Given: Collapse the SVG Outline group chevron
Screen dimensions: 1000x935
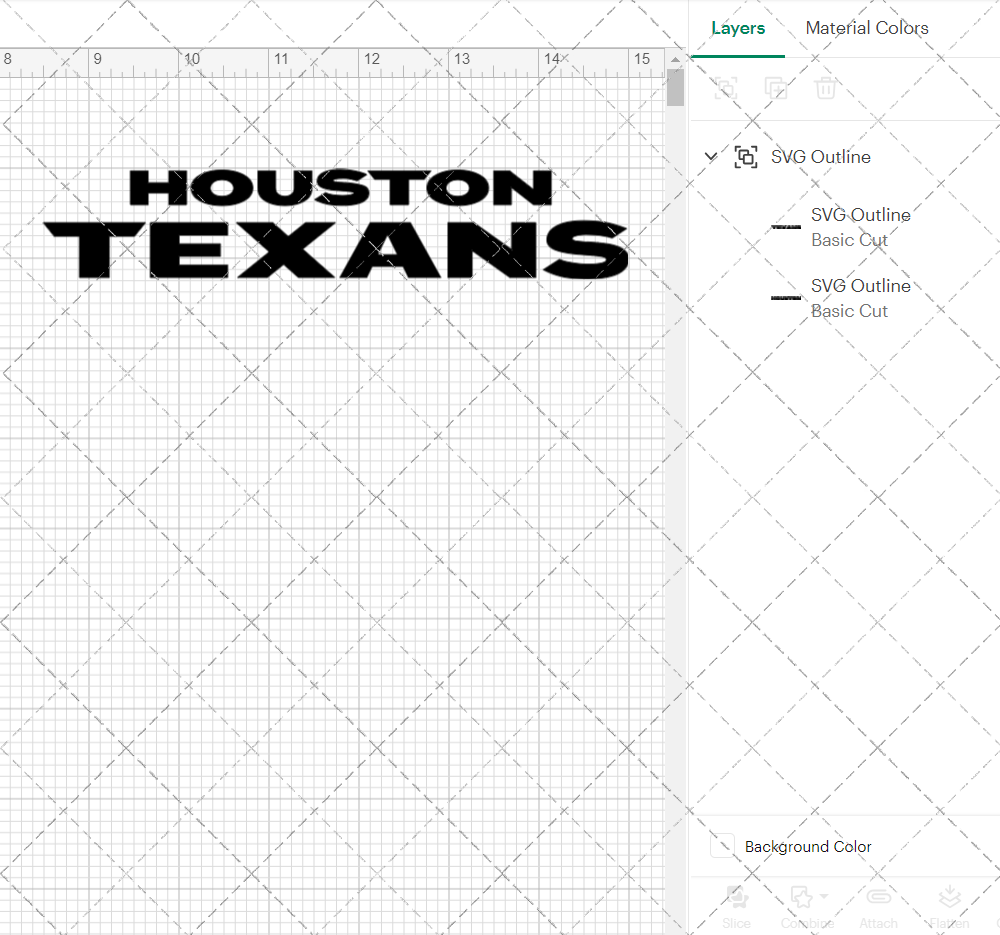Looking at the screenshot, I should [711, 156].
